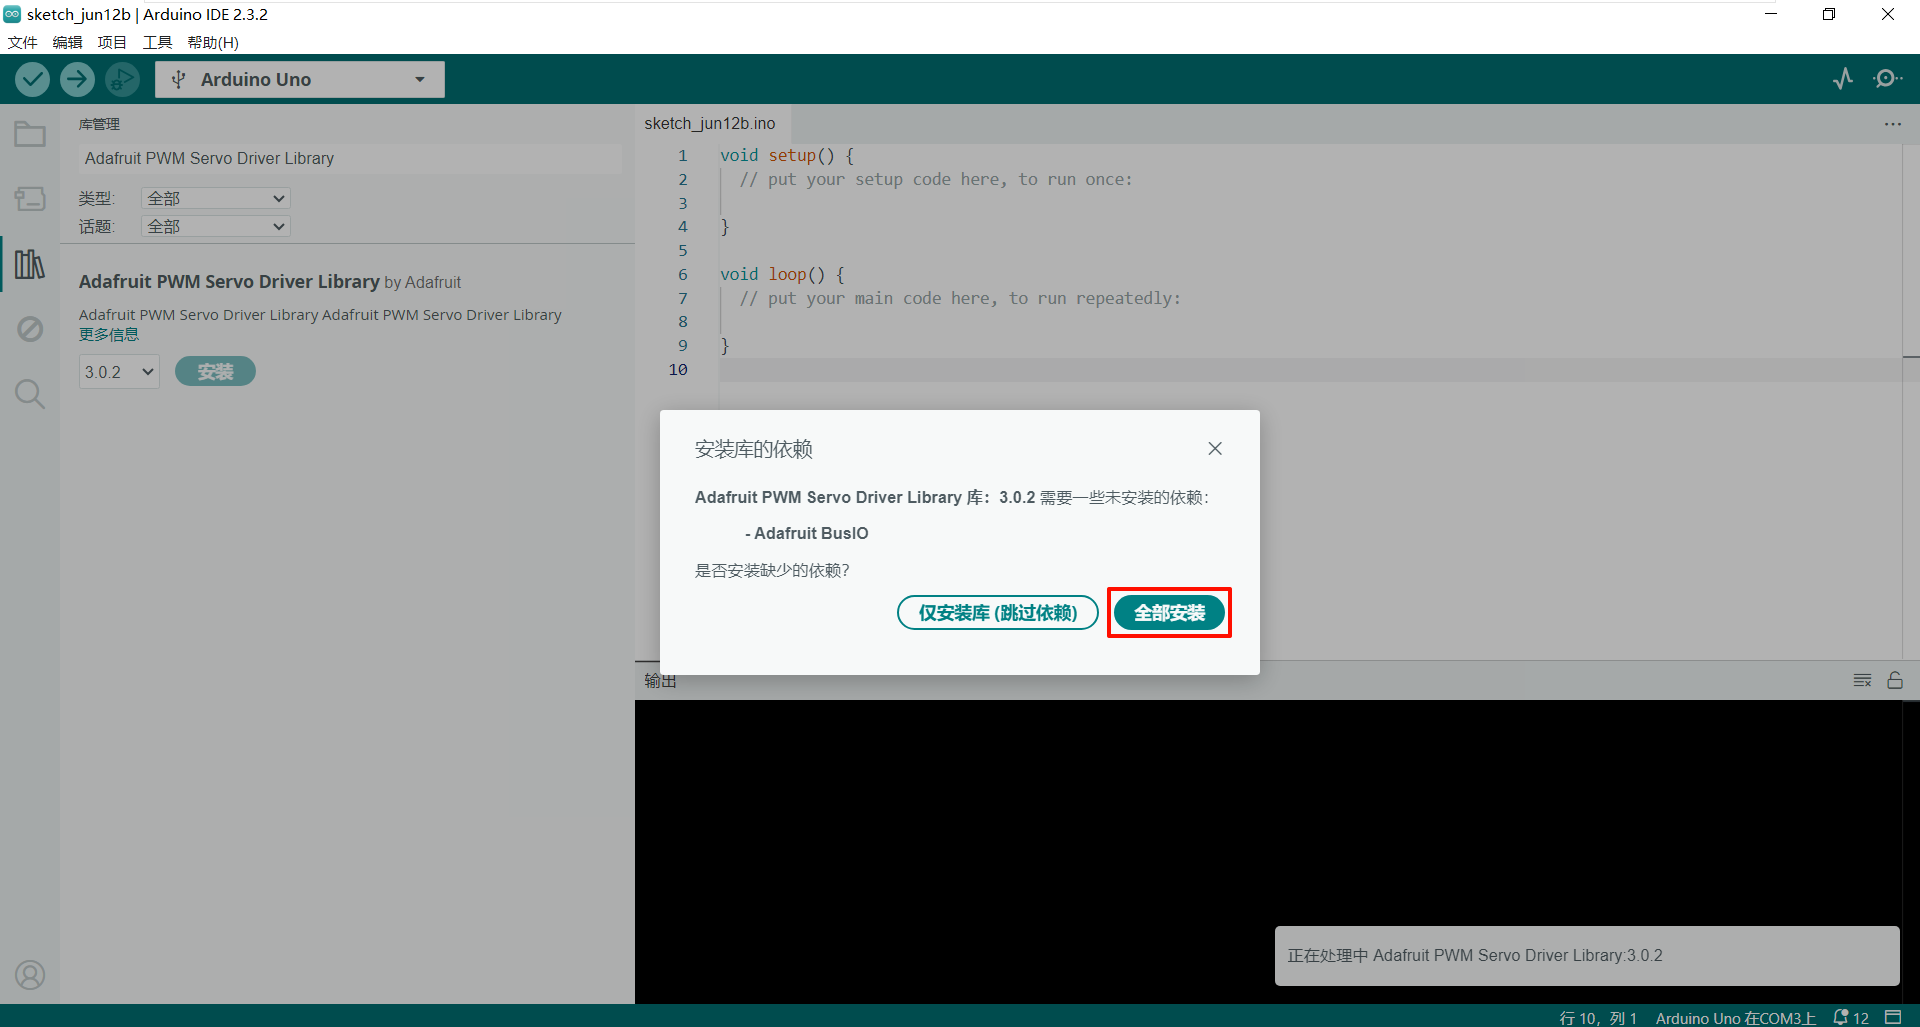Open the Search magnifier sidebar icon
The height and width of the screenshot is (1027, 1920).
pos(30,394)
